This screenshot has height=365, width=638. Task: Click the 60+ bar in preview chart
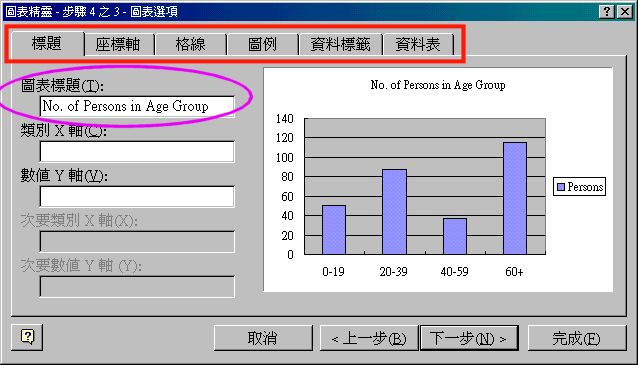pyautogui.click(x=515, y=199)
